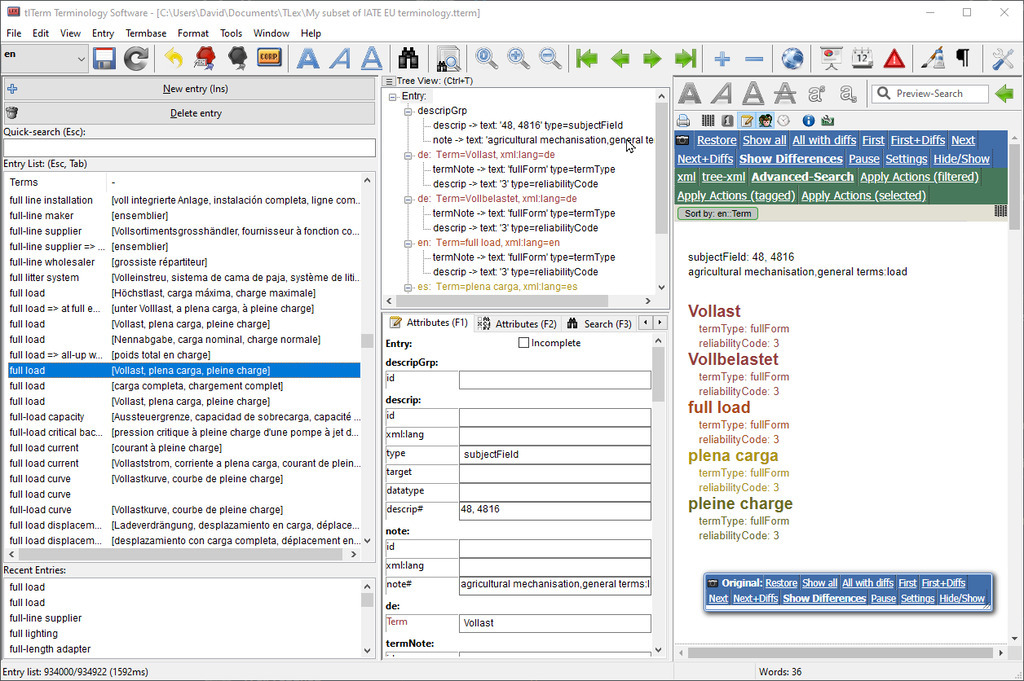Toggle the Incomplete checkbox

pyautogui.click(x=524, y=343)
